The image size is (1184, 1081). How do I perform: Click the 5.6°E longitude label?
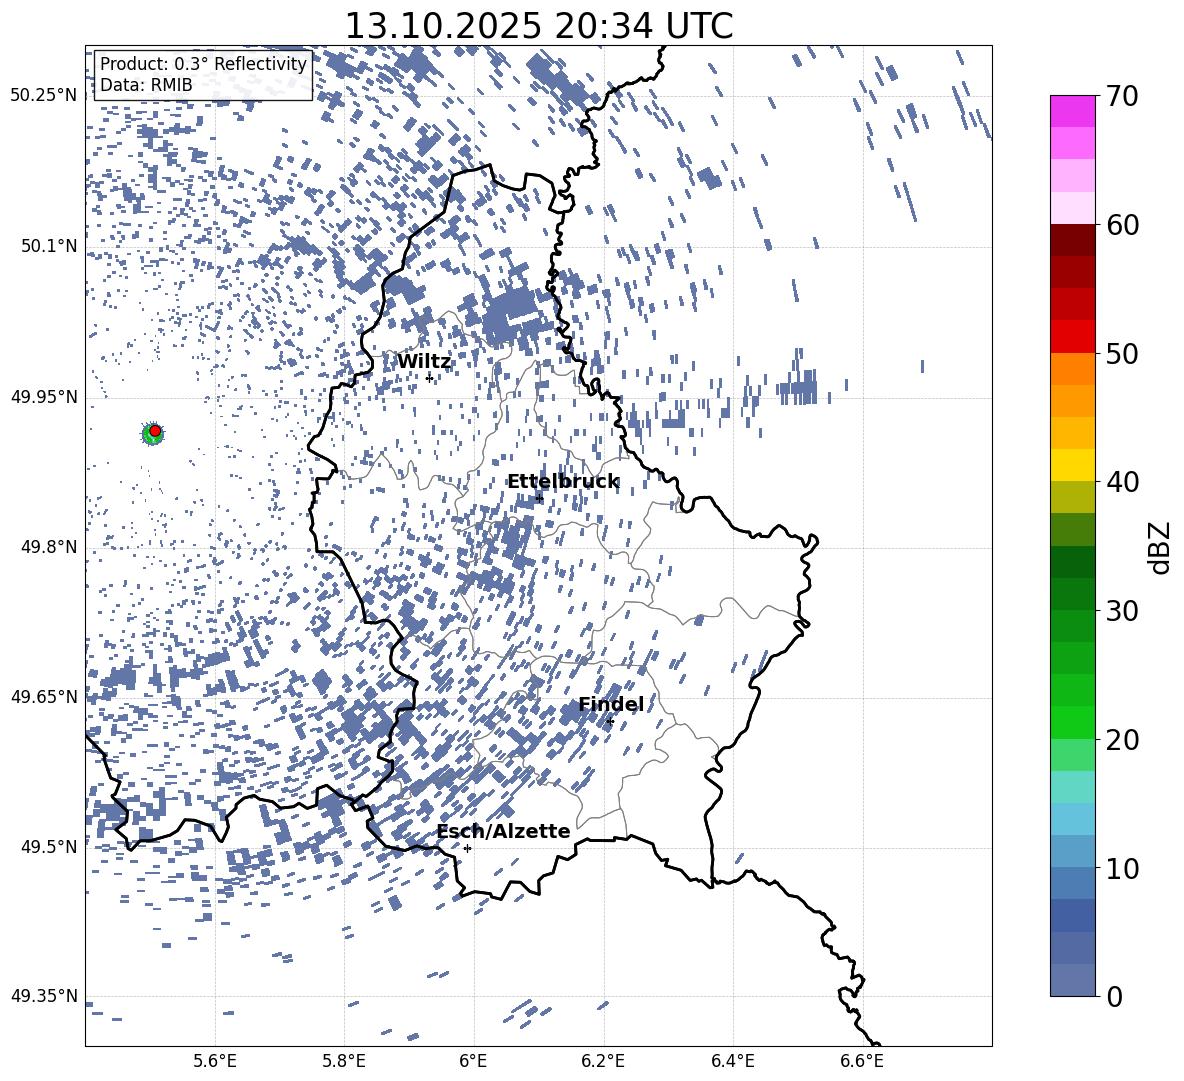point(214,1061)
